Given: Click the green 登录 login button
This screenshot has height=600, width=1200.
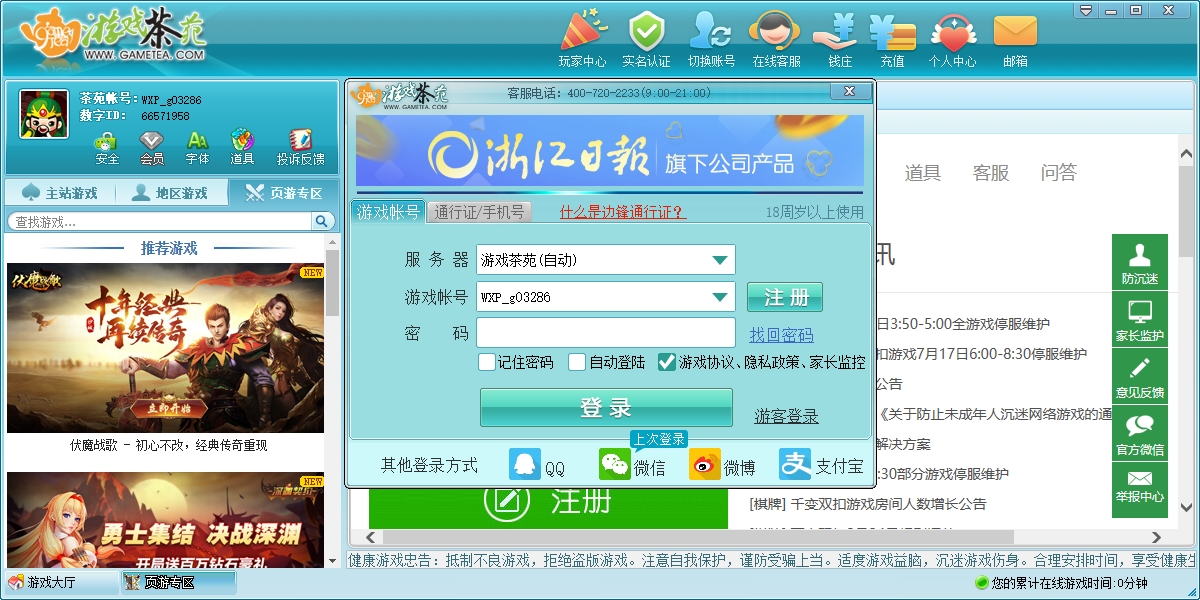Looking at the screenshot, I should point(606,407).
